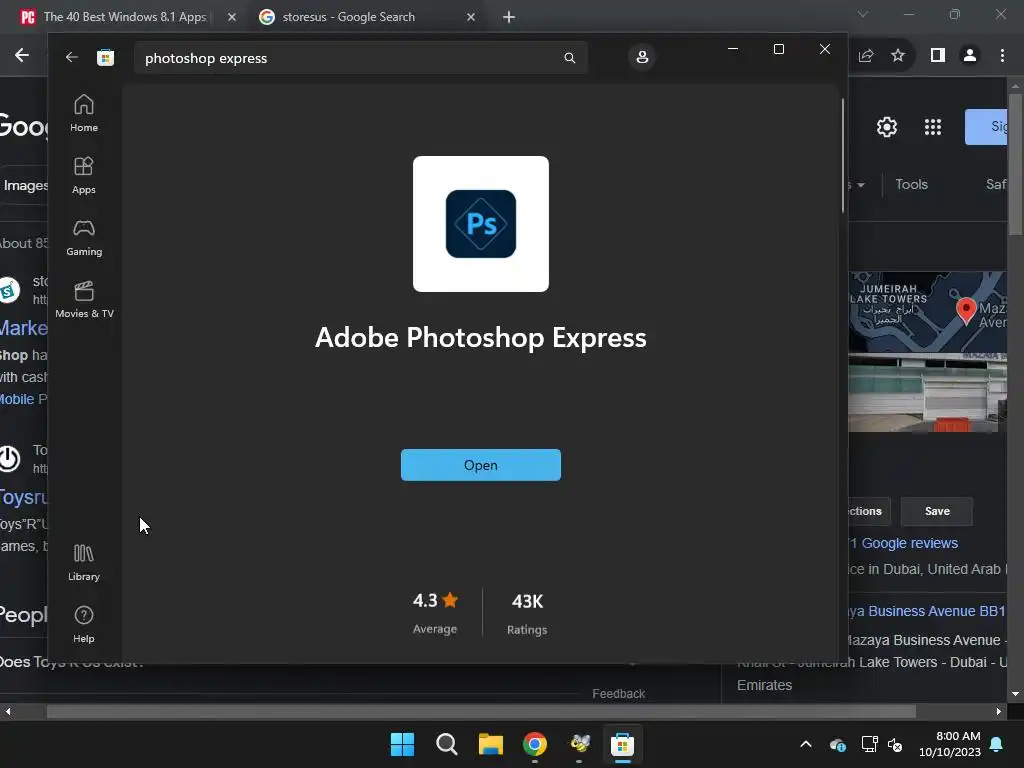The image size is (1024, 768).
Task: Open Windows taskbar Search
Action: pos(447,744)
